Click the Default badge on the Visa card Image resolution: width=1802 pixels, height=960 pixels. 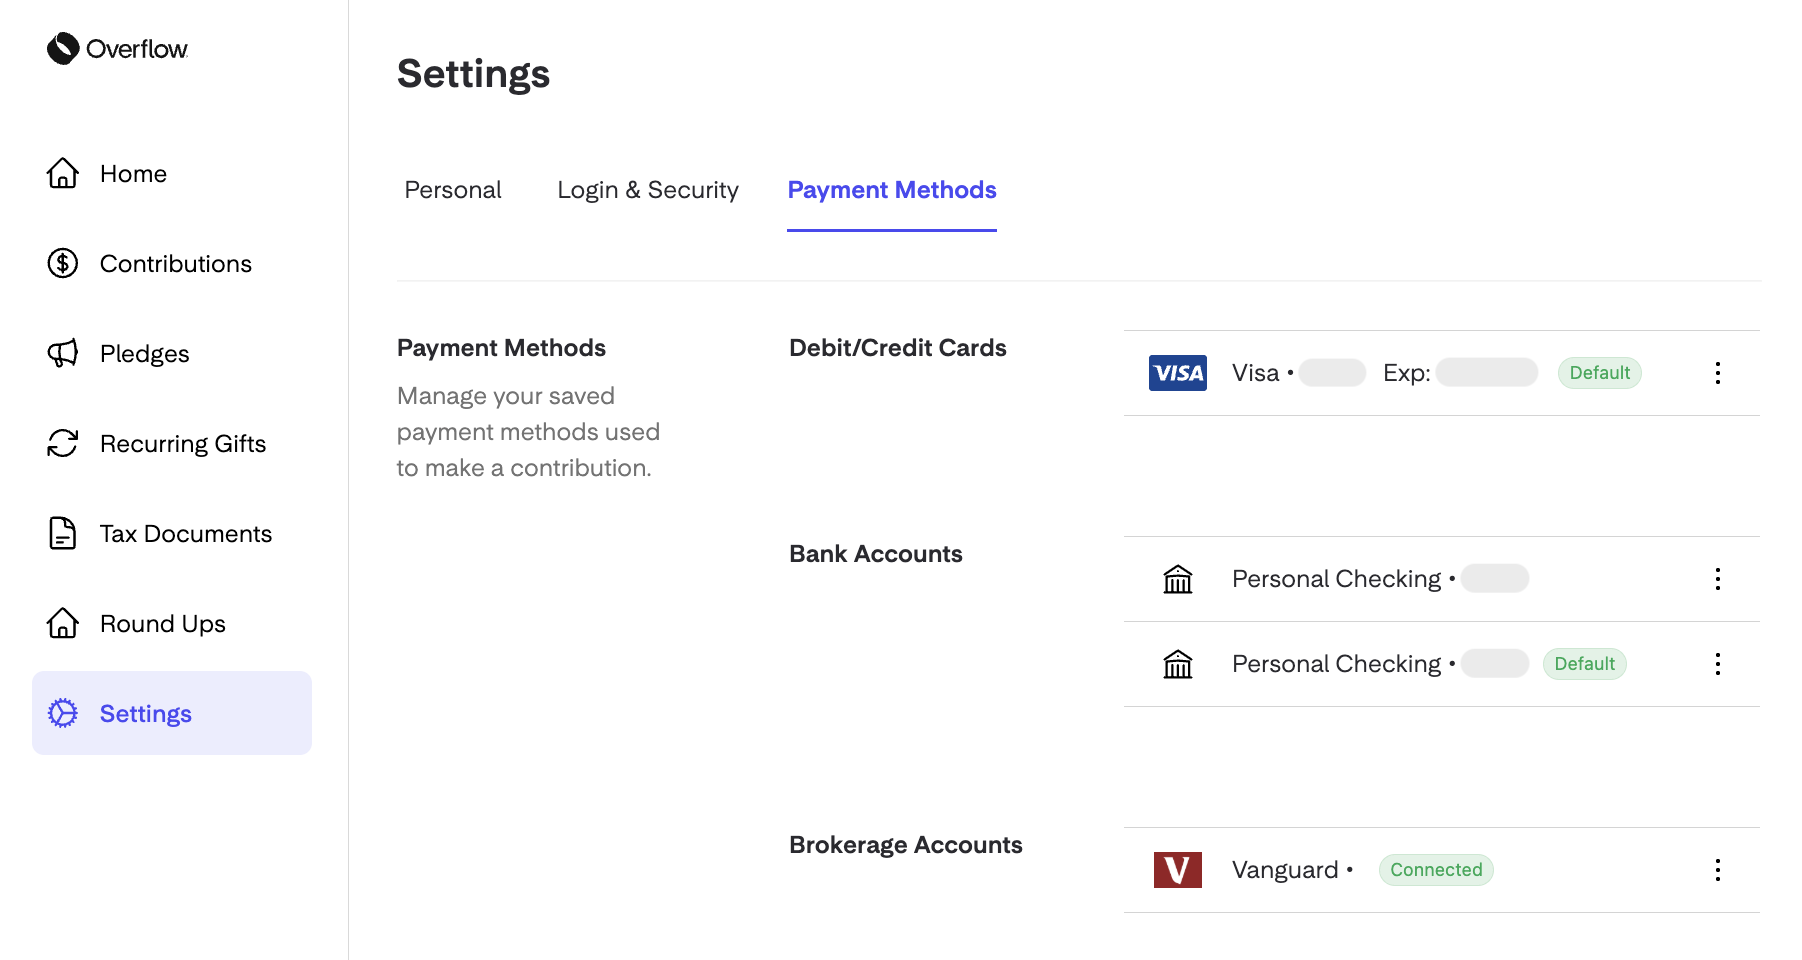coord(1600,372)
